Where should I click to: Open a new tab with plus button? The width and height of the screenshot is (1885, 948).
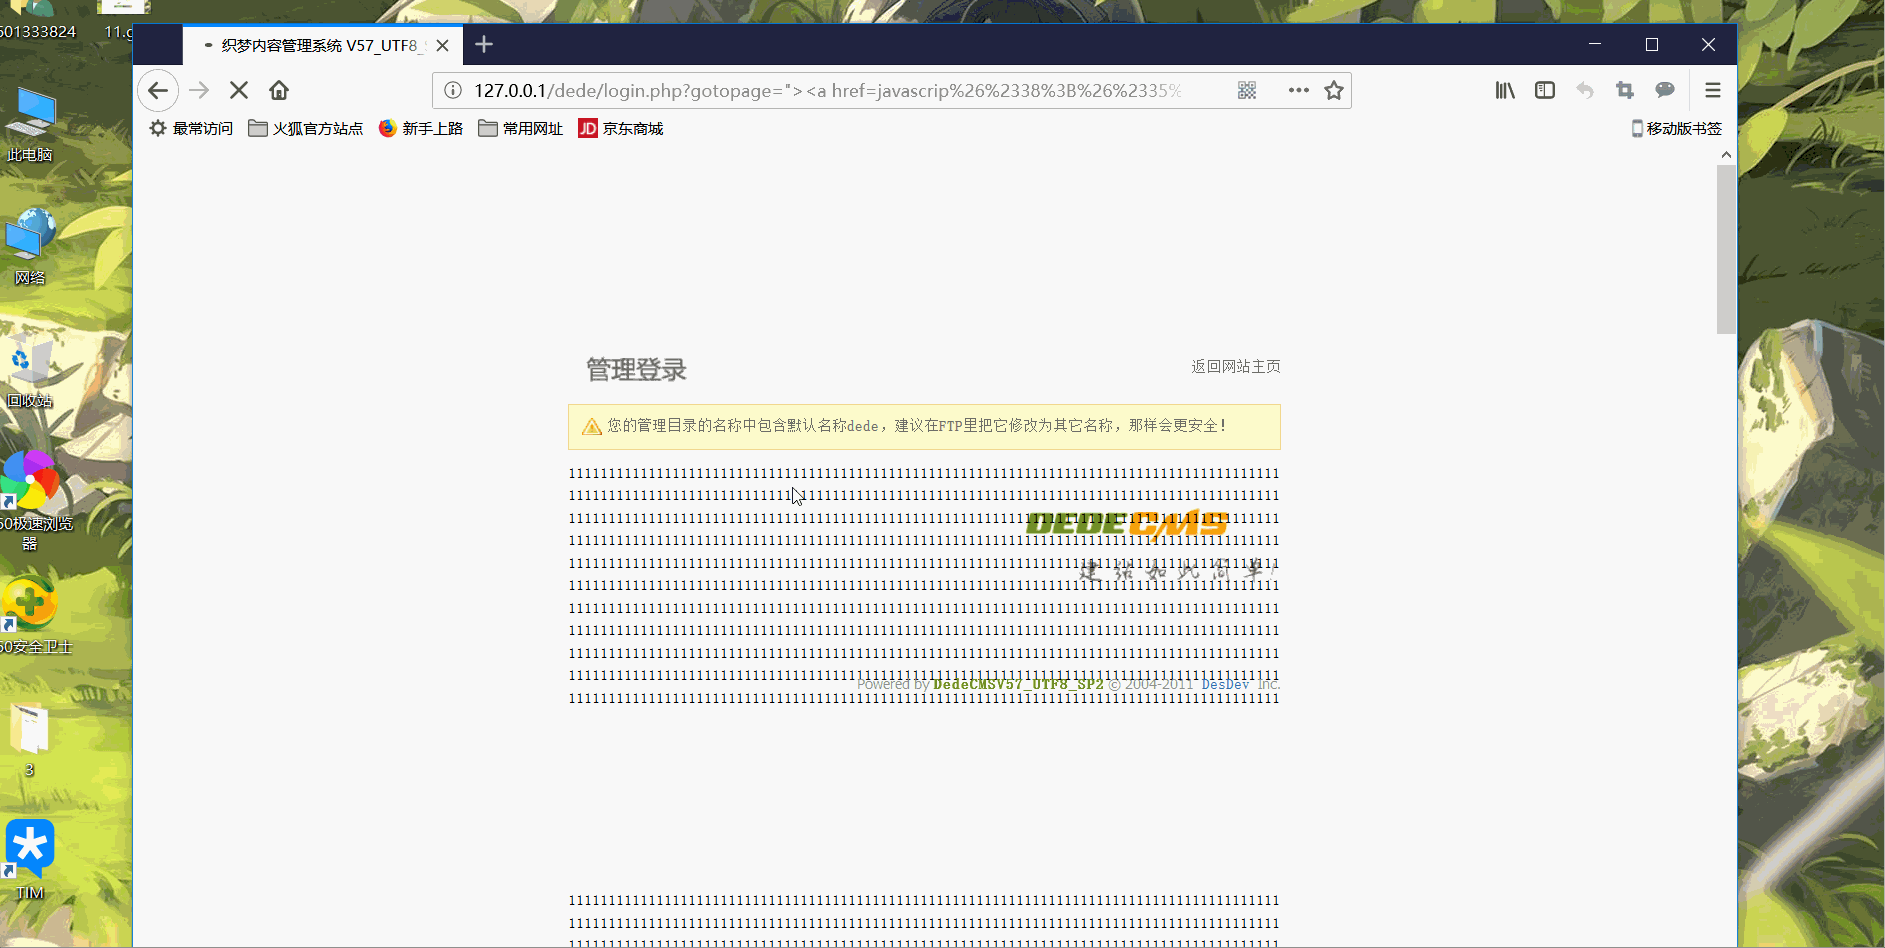pos(484,44)
